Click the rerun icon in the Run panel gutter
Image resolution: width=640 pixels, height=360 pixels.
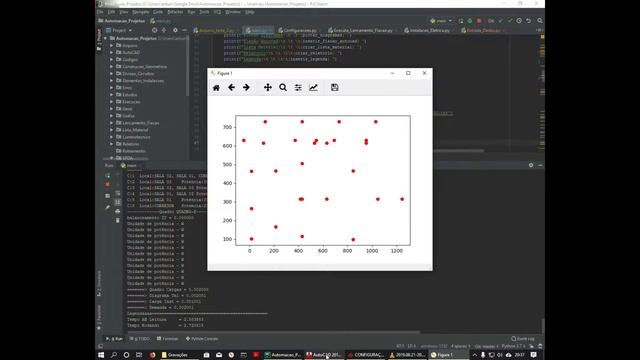107,175
